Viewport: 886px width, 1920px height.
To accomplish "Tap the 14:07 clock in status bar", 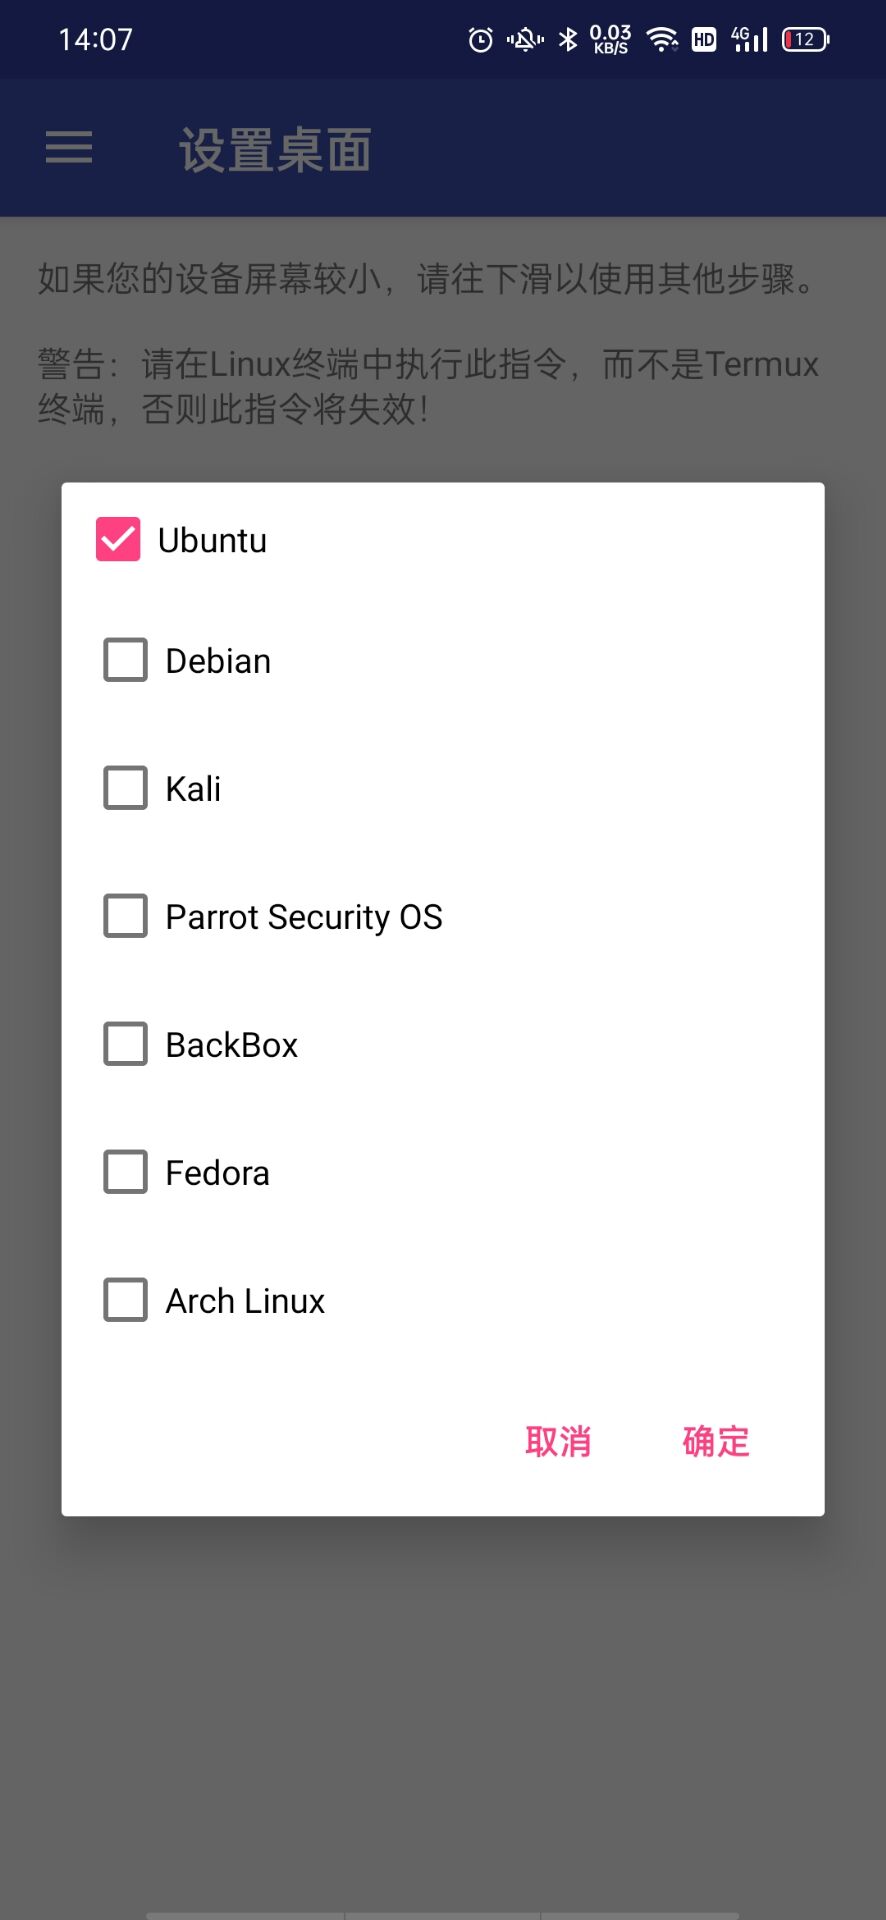I will (96, 40).
